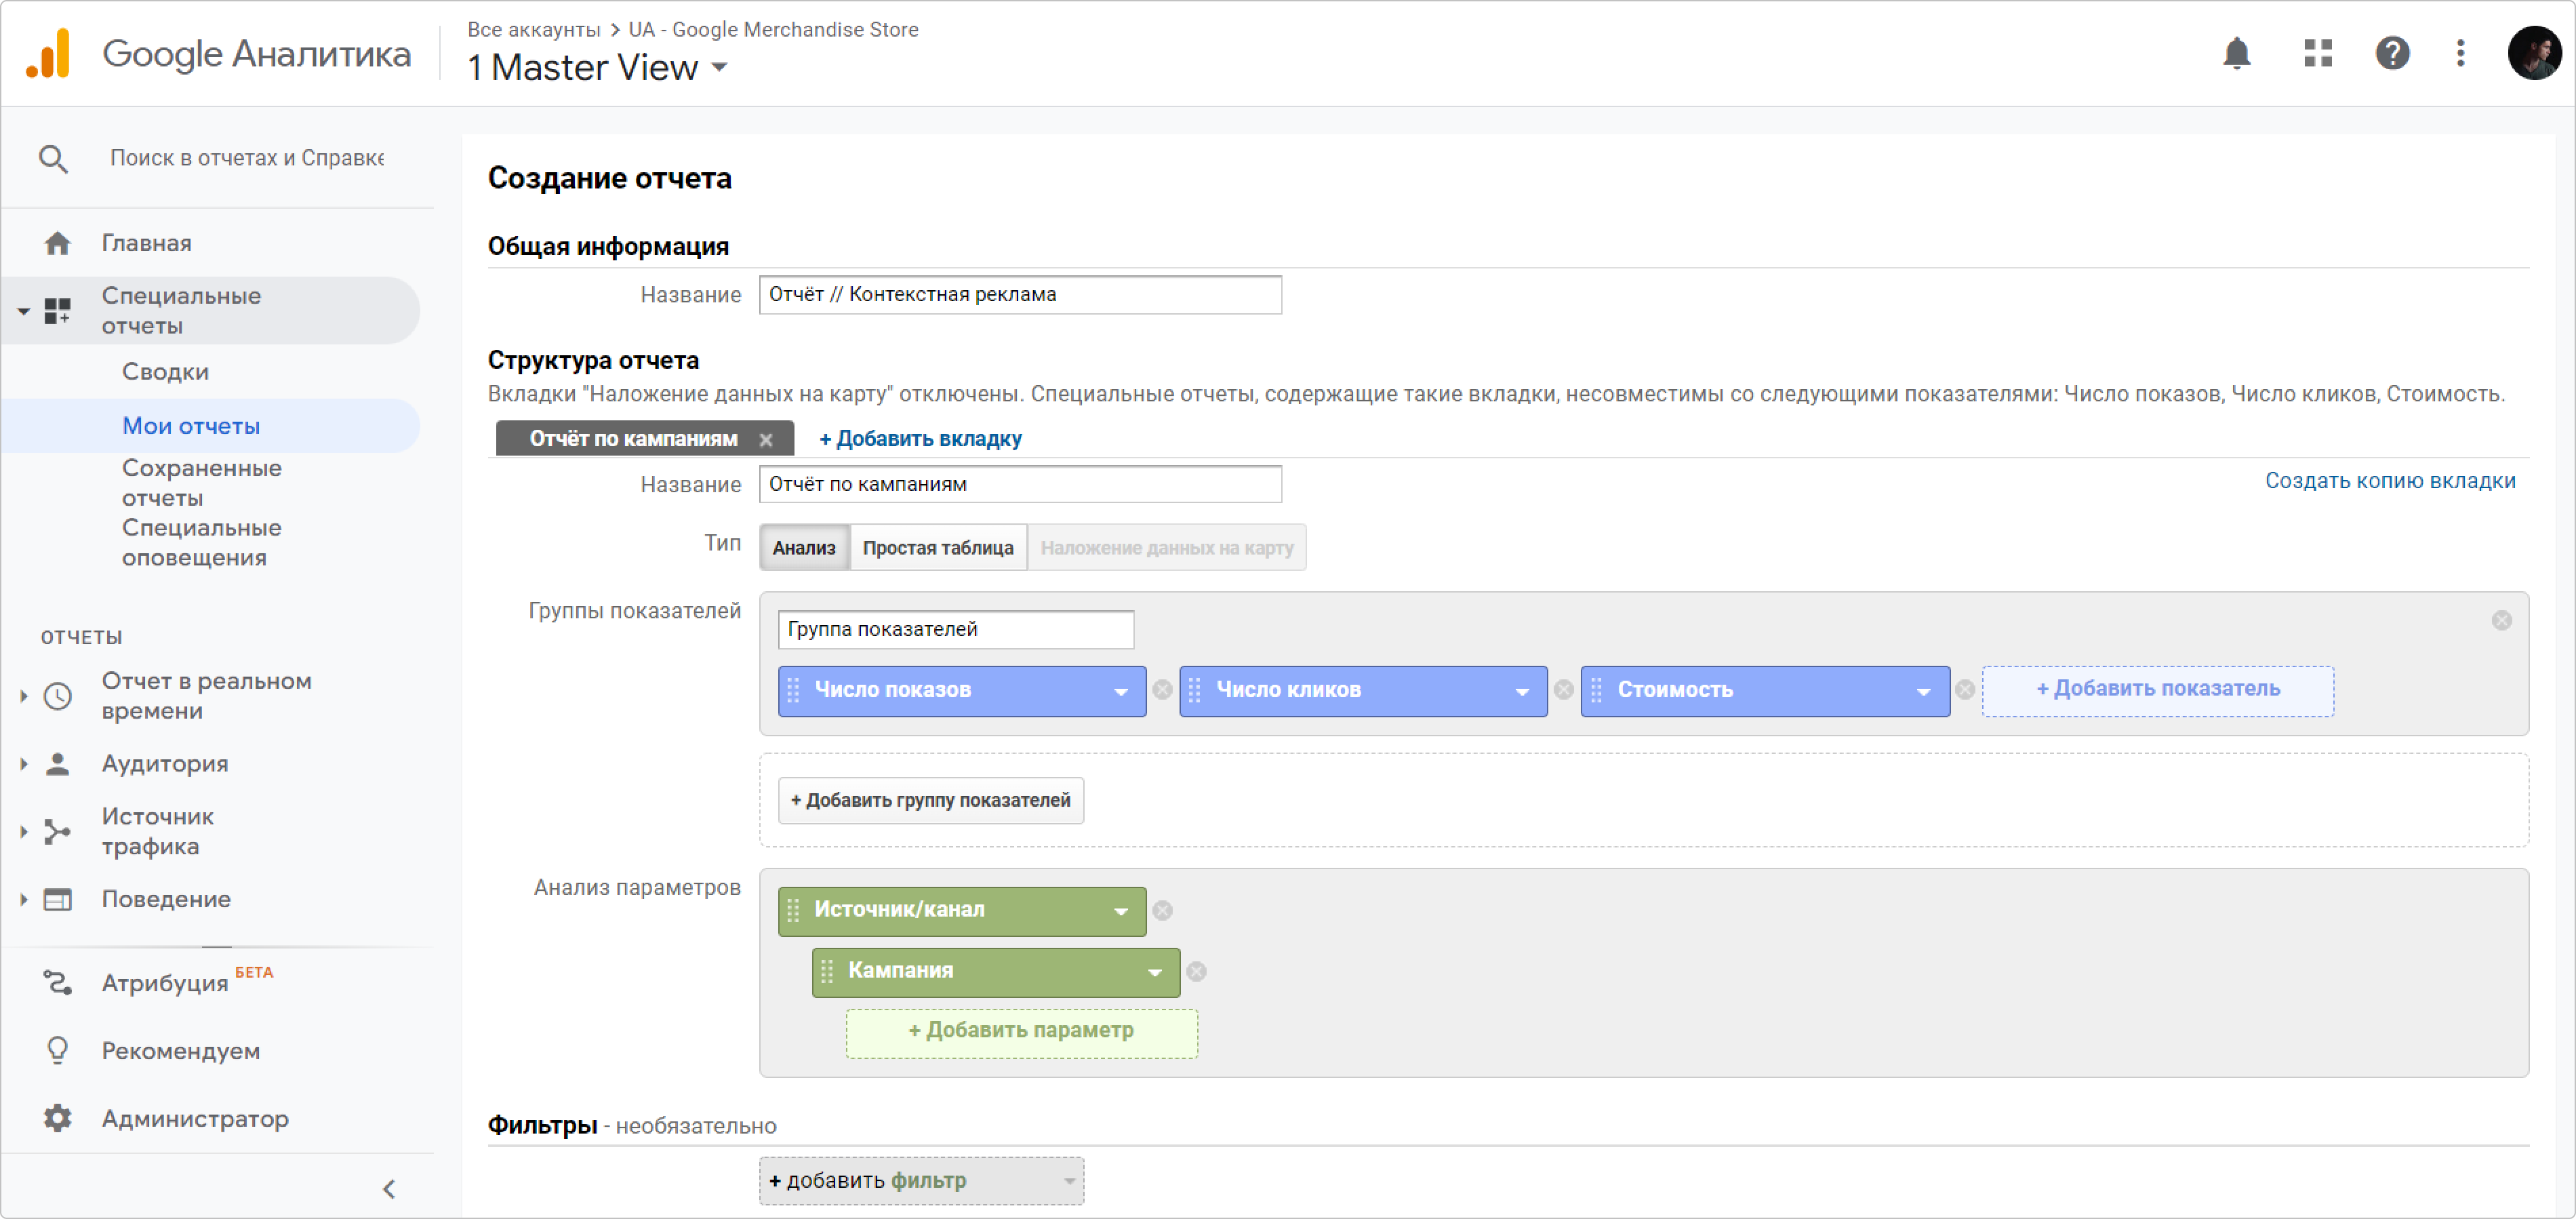Remove the Стоимость metric via X icon
This screenshot has height=1219, width=2576.
click(1964, 690)
